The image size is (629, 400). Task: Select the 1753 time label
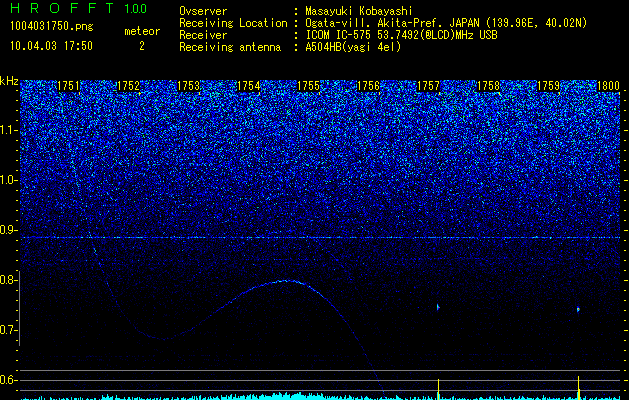pos(188,86)
